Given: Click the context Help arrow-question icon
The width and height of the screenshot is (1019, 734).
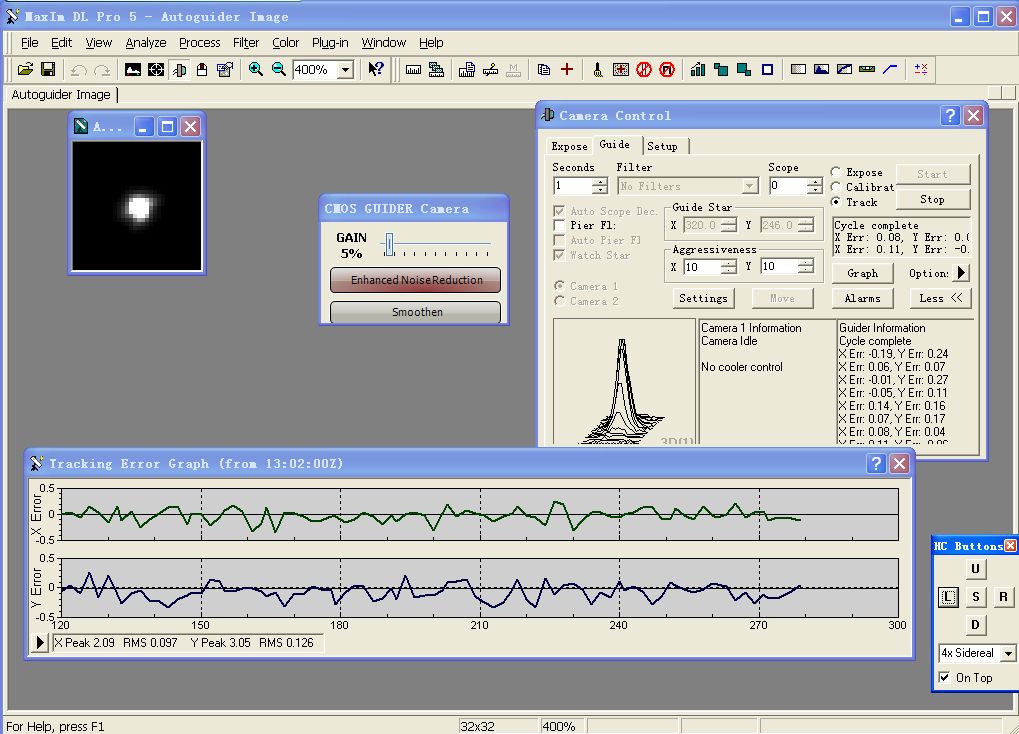Looking at the screenshot, I should [x=376, y=69].
